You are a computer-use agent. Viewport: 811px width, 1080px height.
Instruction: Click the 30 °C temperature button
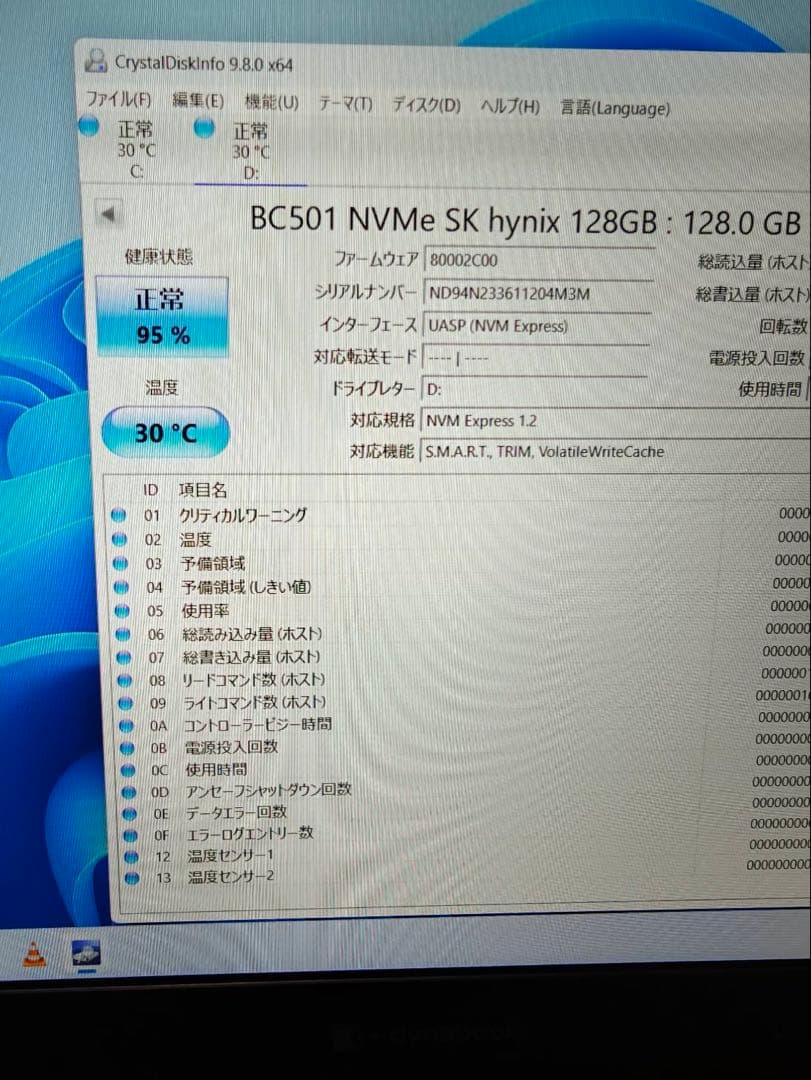tap(165, 433)
